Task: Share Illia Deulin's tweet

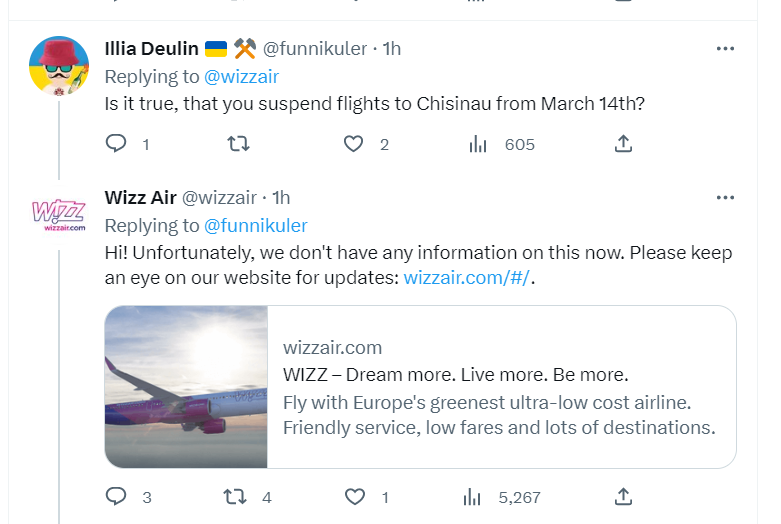Action: click(x=622, y=144)
